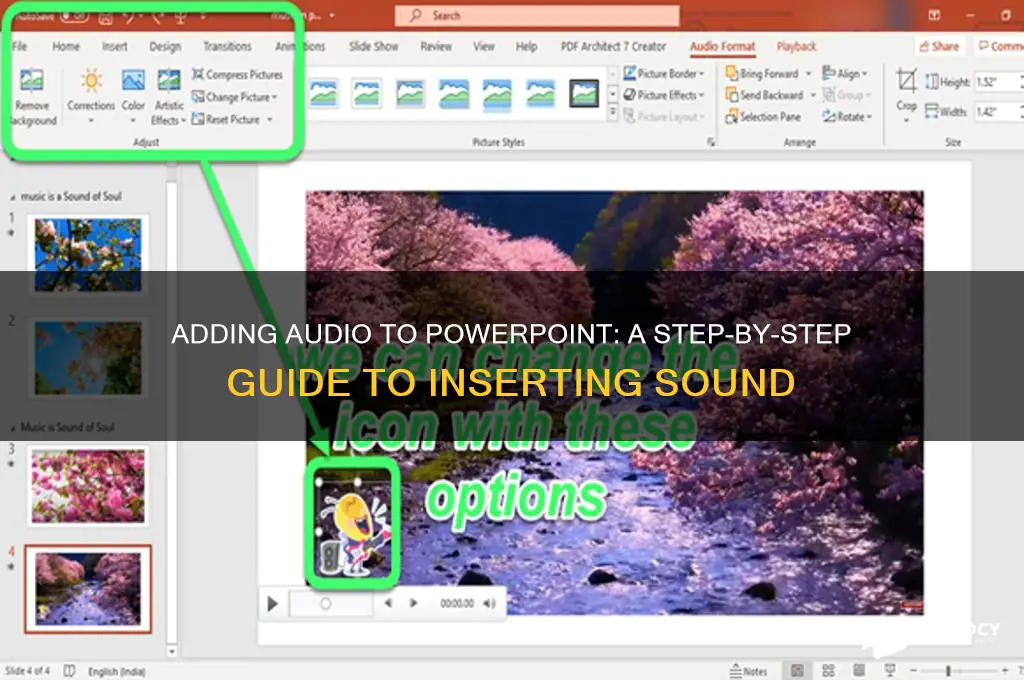The image size is (1024, 680).
Task: Start the Slide Show from status bar
Action: pos(889,671)
